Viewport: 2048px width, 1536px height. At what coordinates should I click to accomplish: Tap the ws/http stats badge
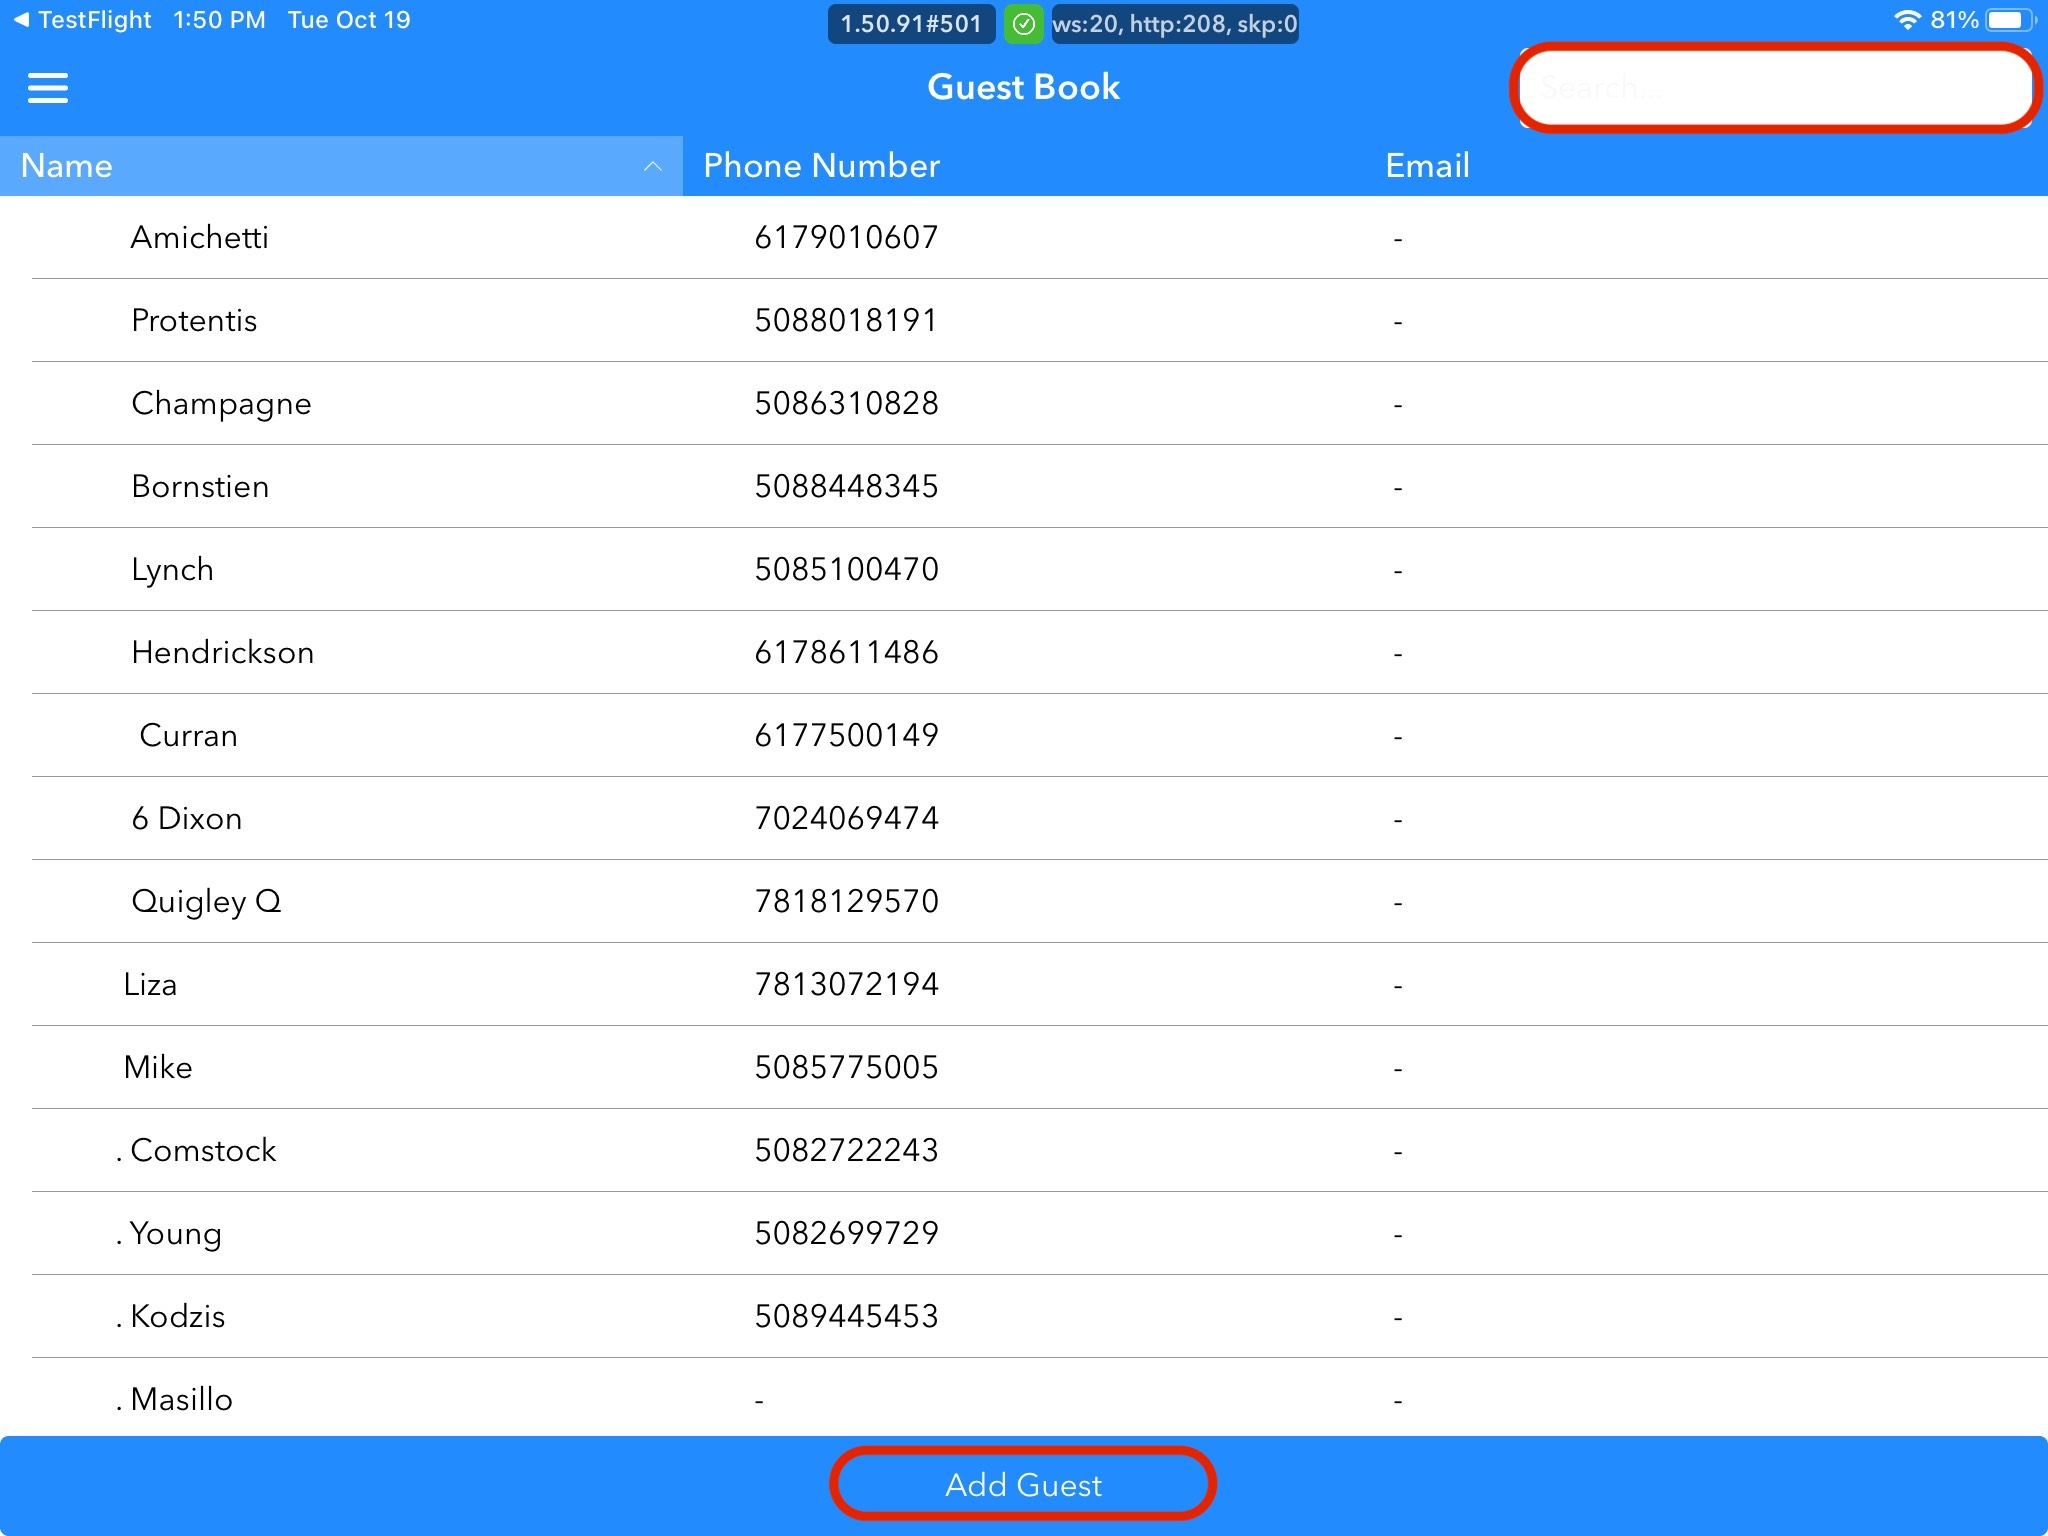point(1174,24)
